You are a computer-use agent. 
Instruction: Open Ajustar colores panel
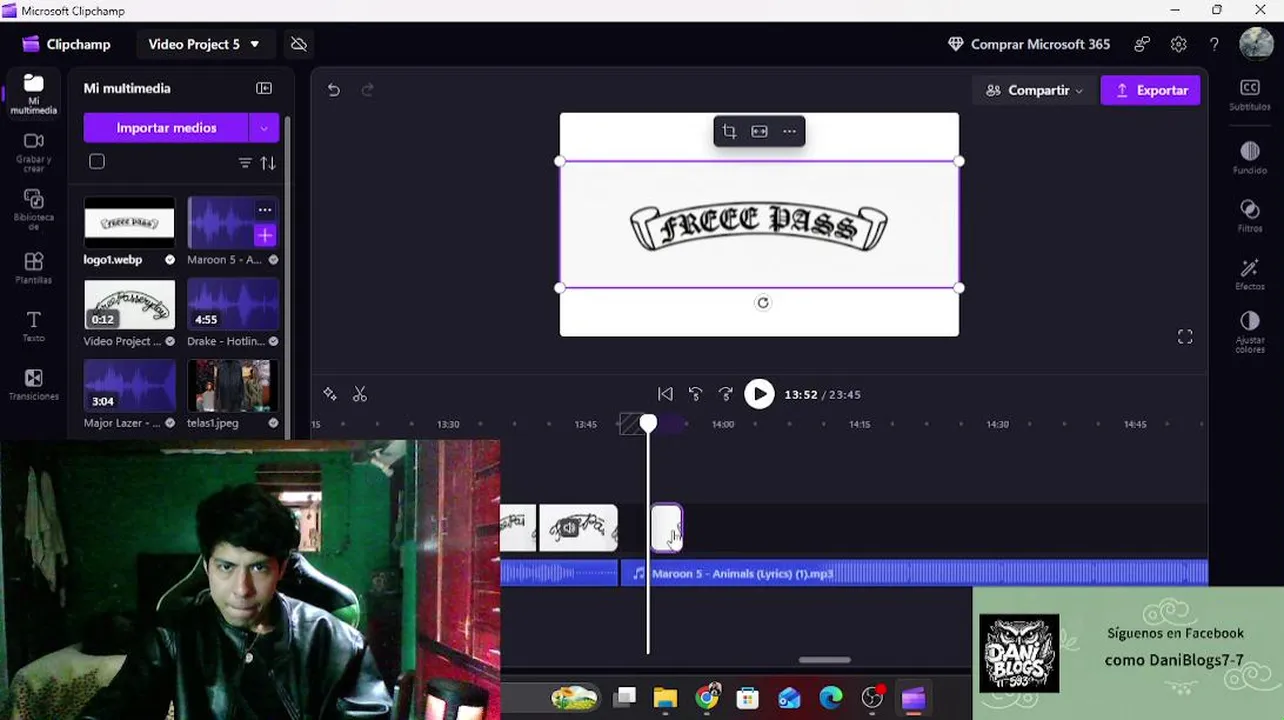click(x=1250, y=331)
